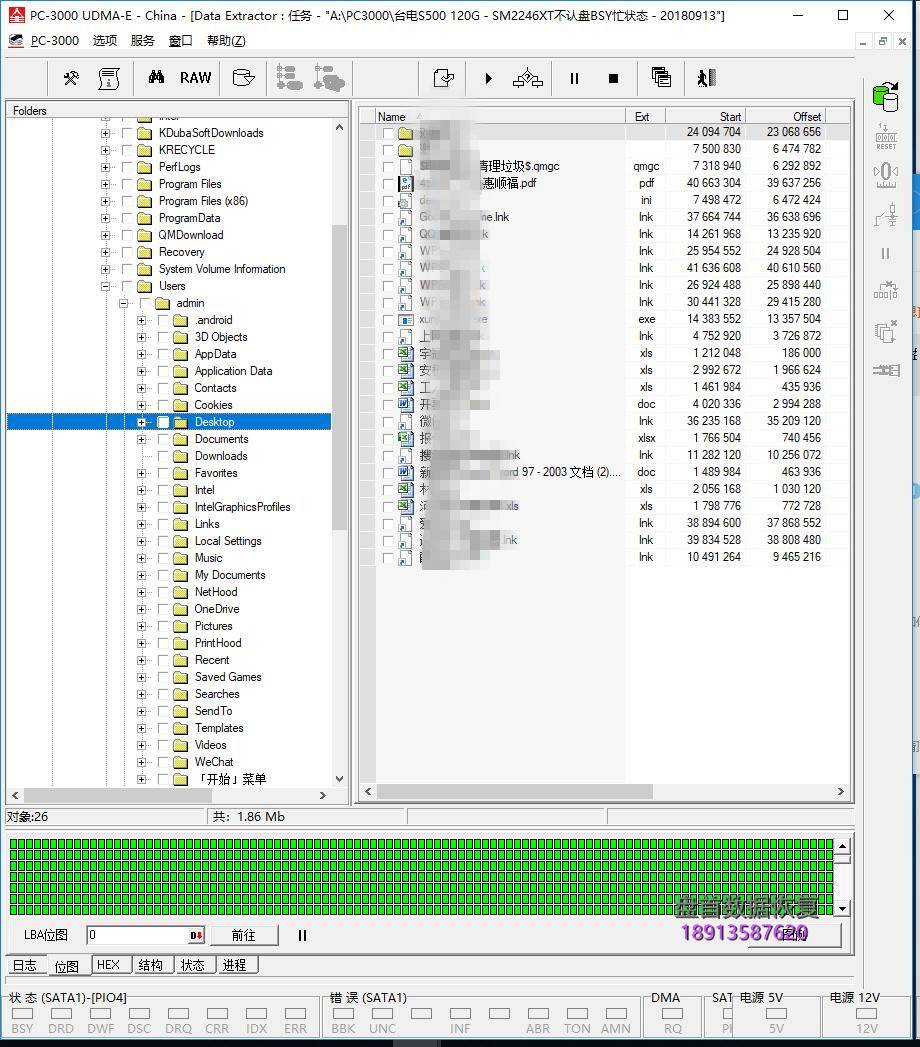
Task: Sort file list by Name column header
Action: [500, 116]
